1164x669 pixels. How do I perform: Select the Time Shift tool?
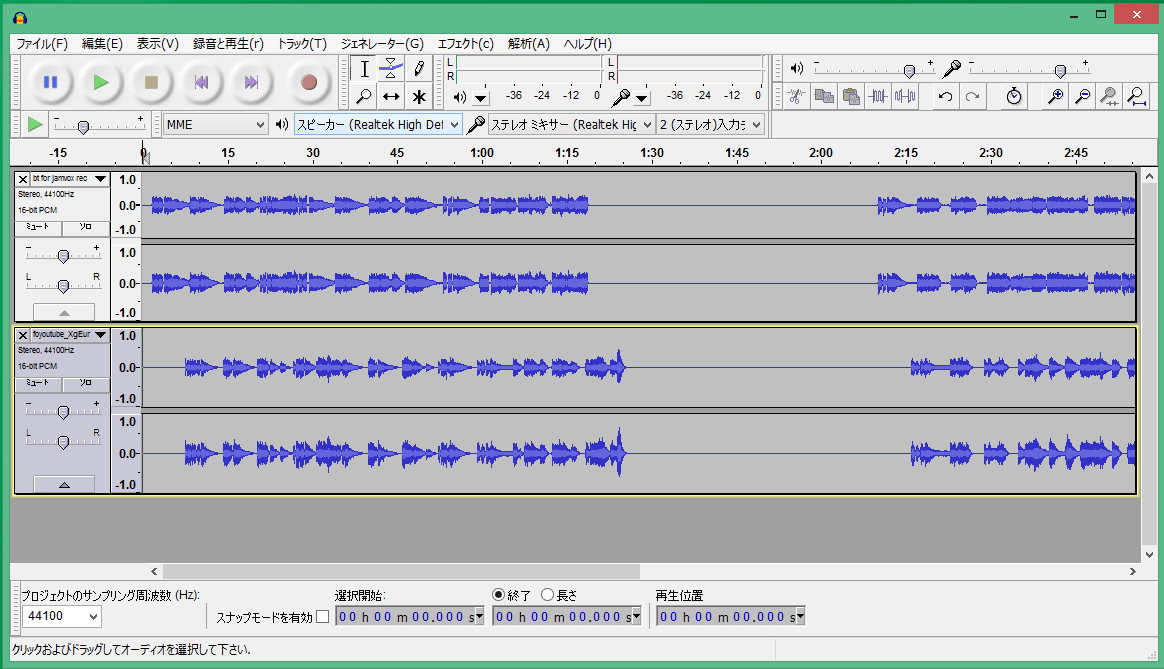pos(392,97)
